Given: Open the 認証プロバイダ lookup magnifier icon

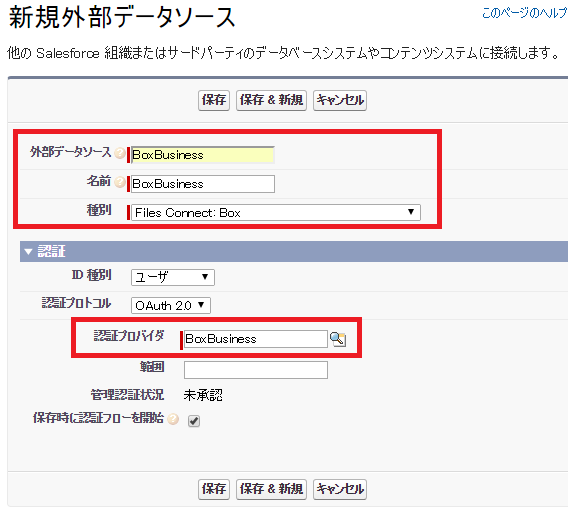Looking at the screenshot, I should point(338,339).
